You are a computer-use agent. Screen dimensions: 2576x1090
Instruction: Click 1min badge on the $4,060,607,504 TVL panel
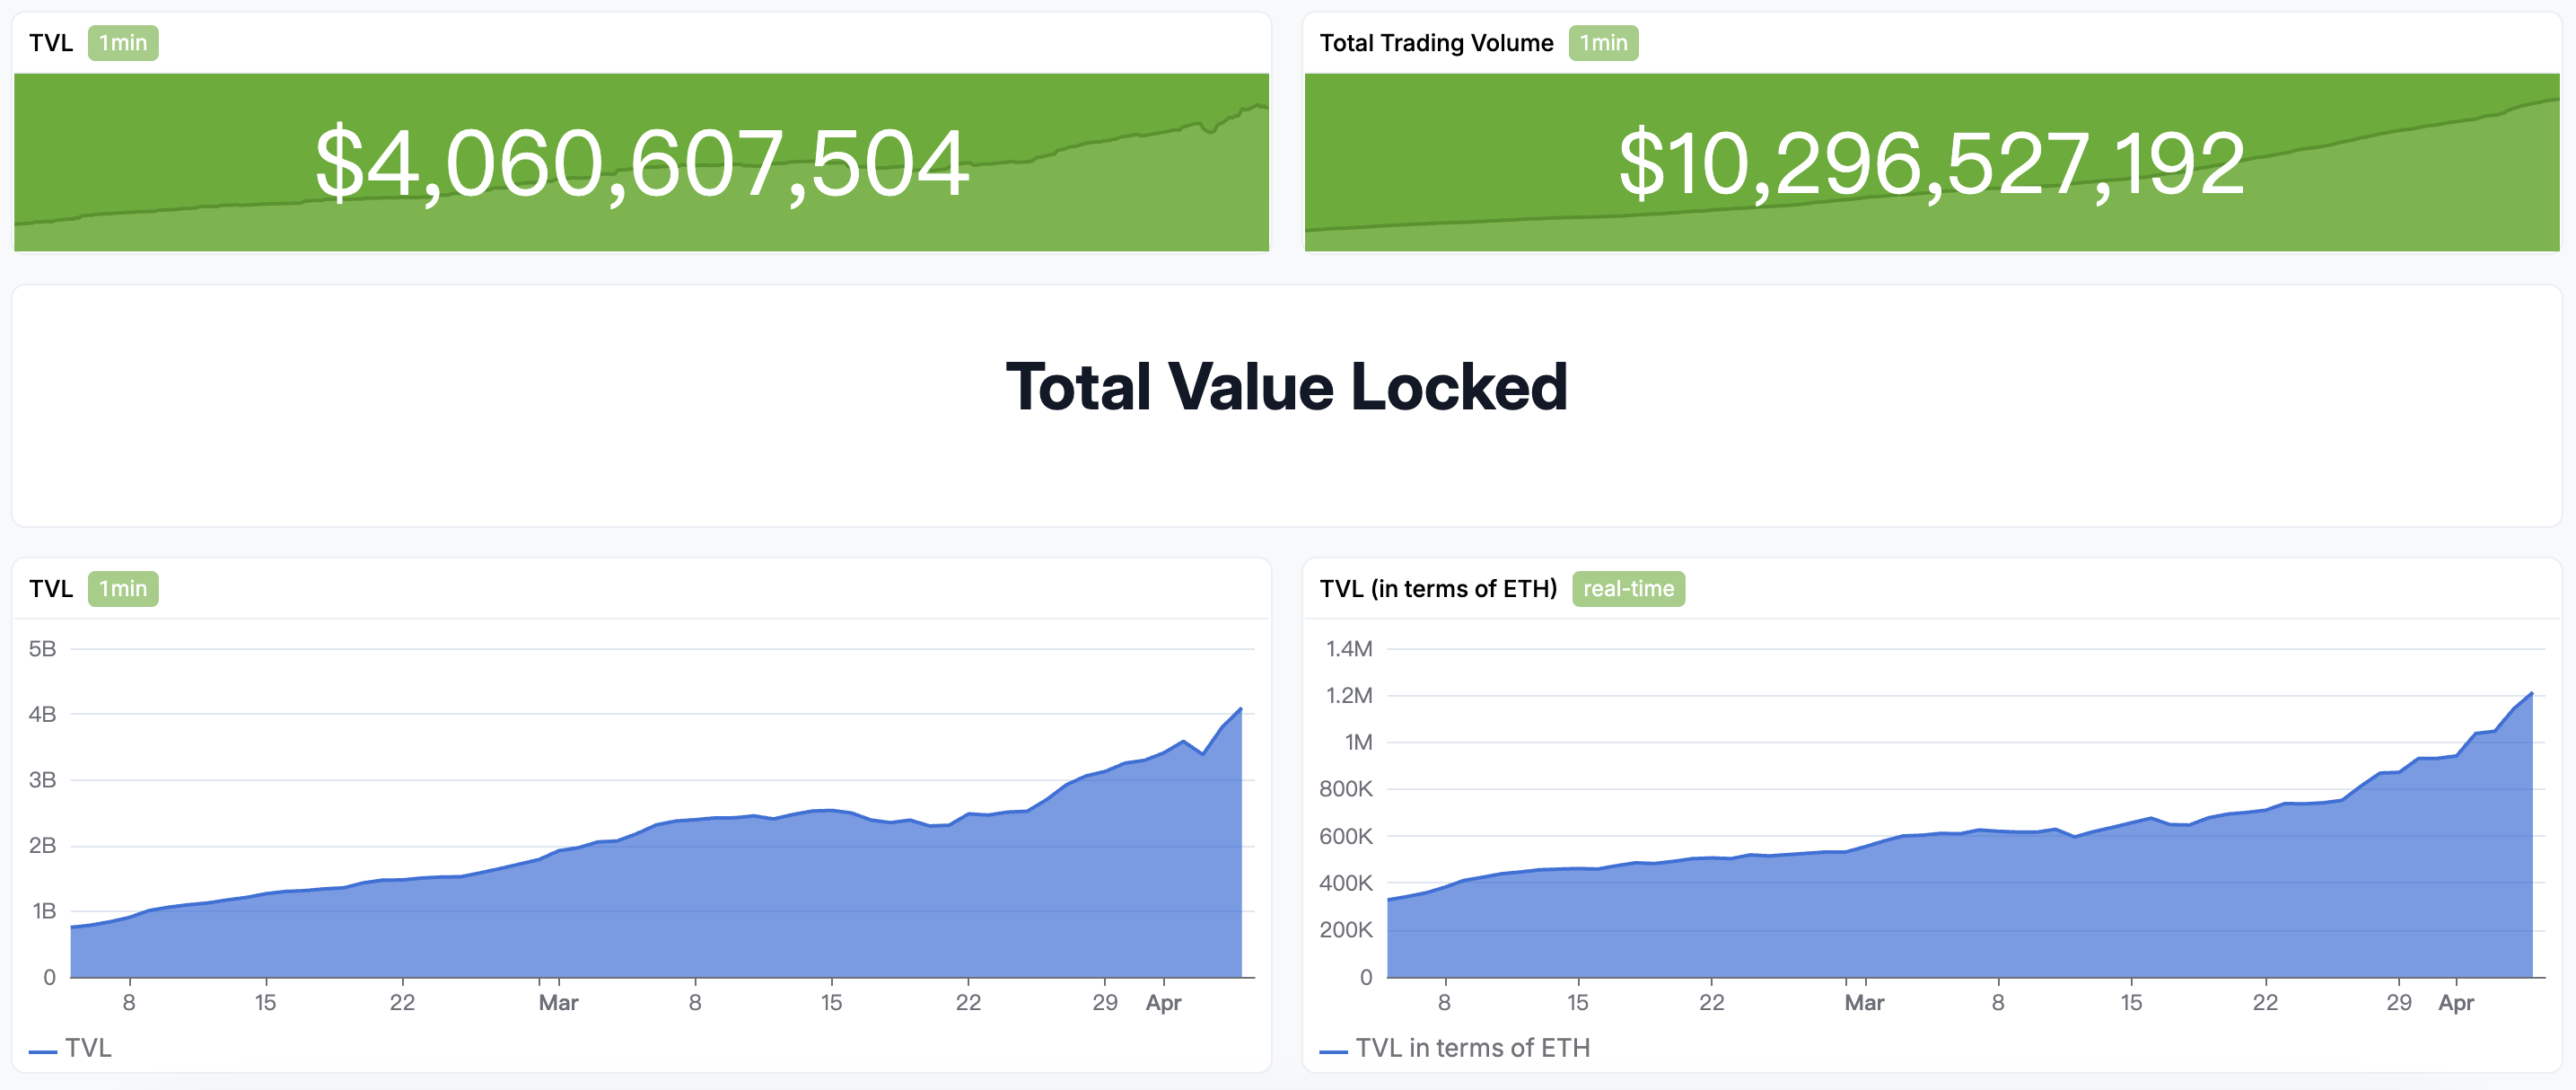coord(123,43)
